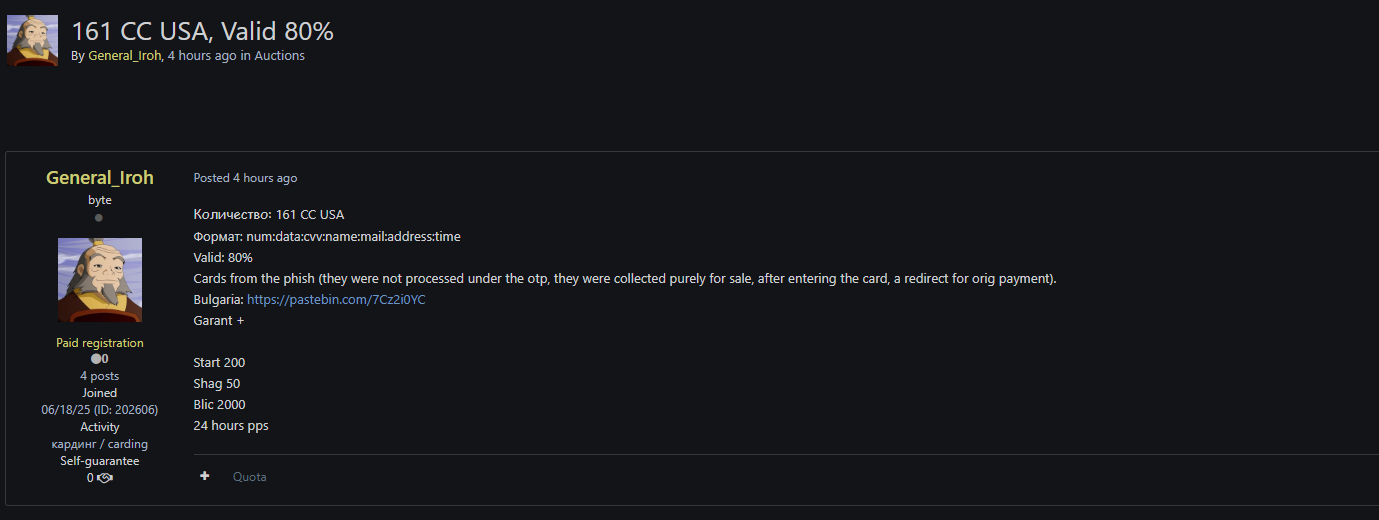Click the pastebin.com hyperlink in the post
This screenshot has width=1379, height=520.
click(x=336, y=299)
